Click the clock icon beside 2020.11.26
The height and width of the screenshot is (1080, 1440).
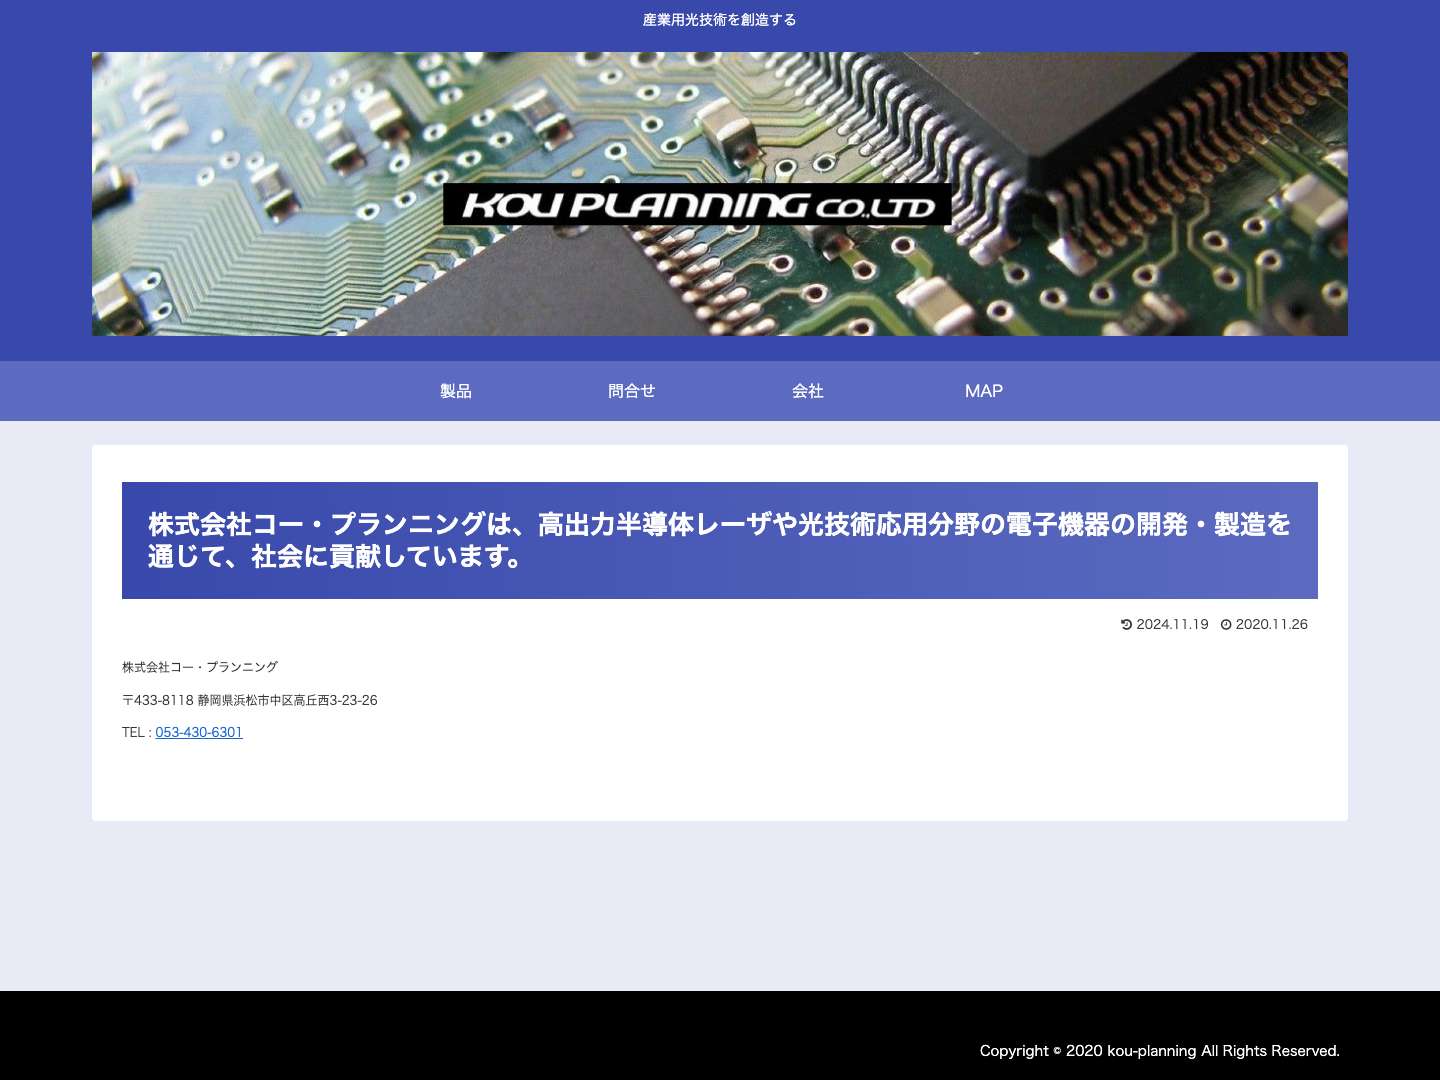point(1227,624)
